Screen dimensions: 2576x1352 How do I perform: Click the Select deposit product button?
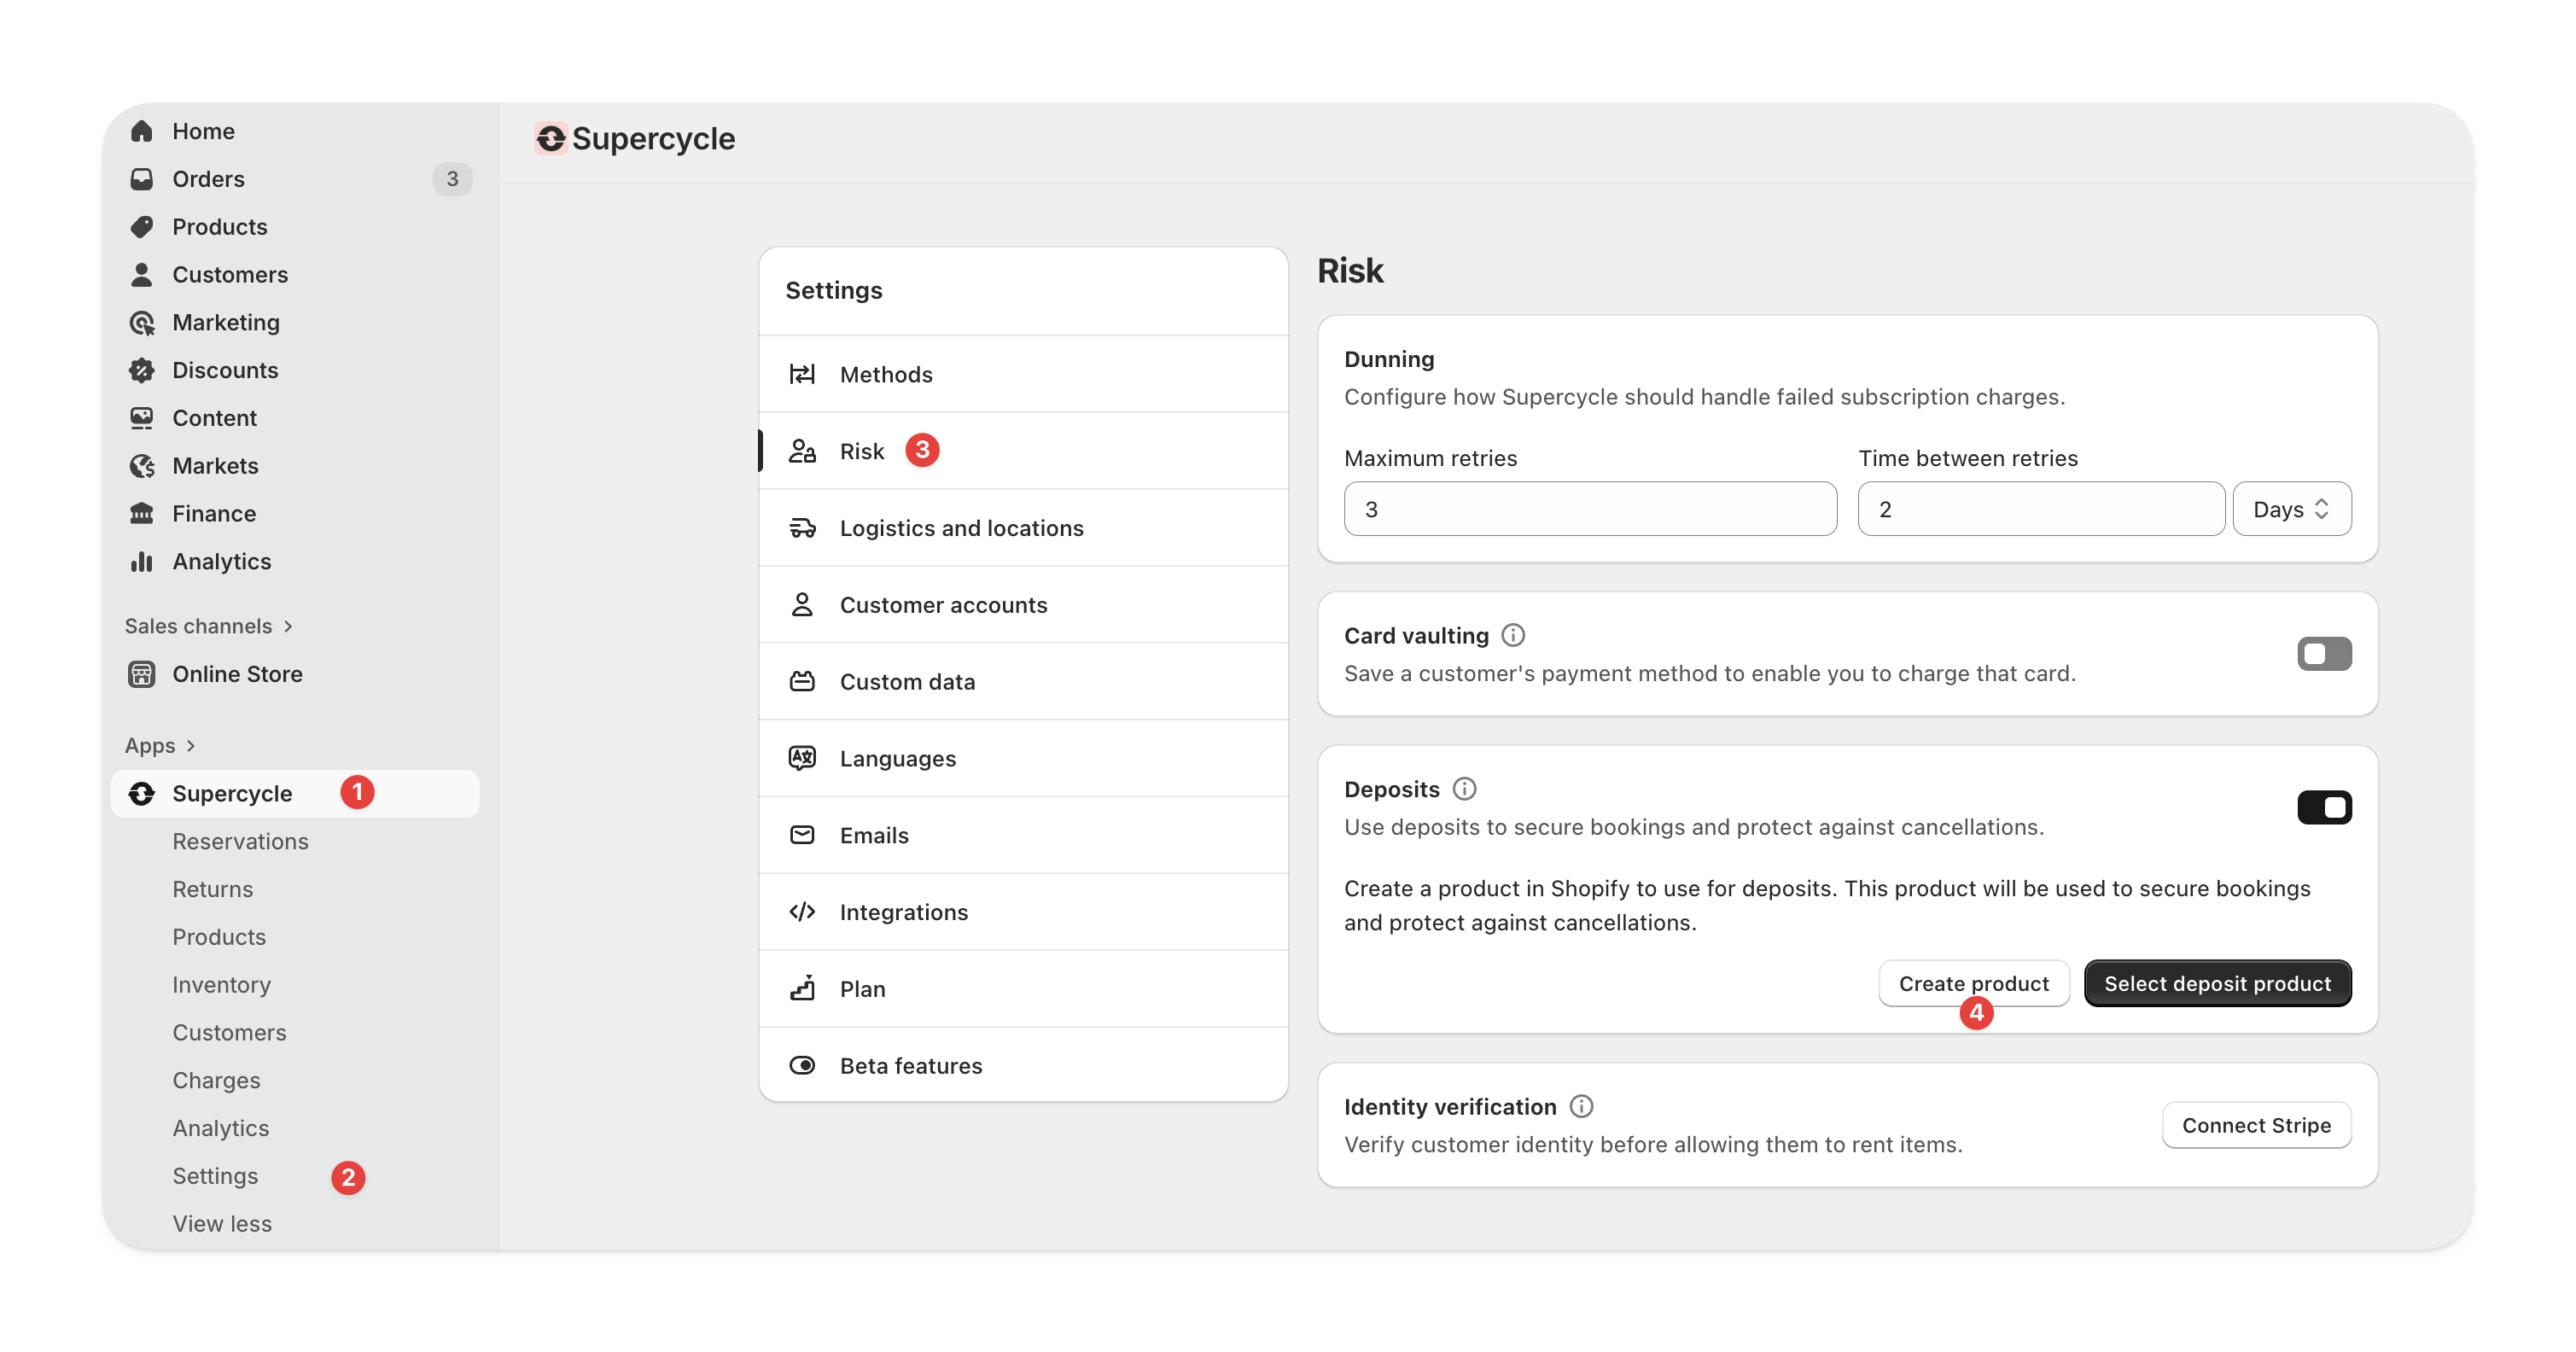point(2217,984)
